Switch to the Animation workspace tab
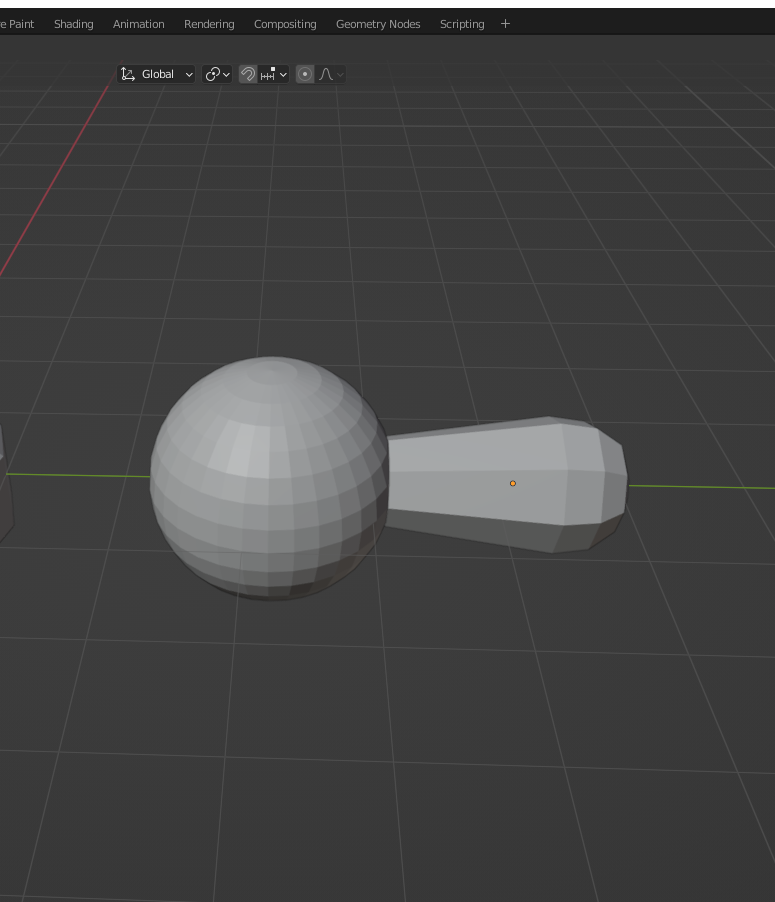The height and width of the screenshot is (902, 775). point(139,24)
